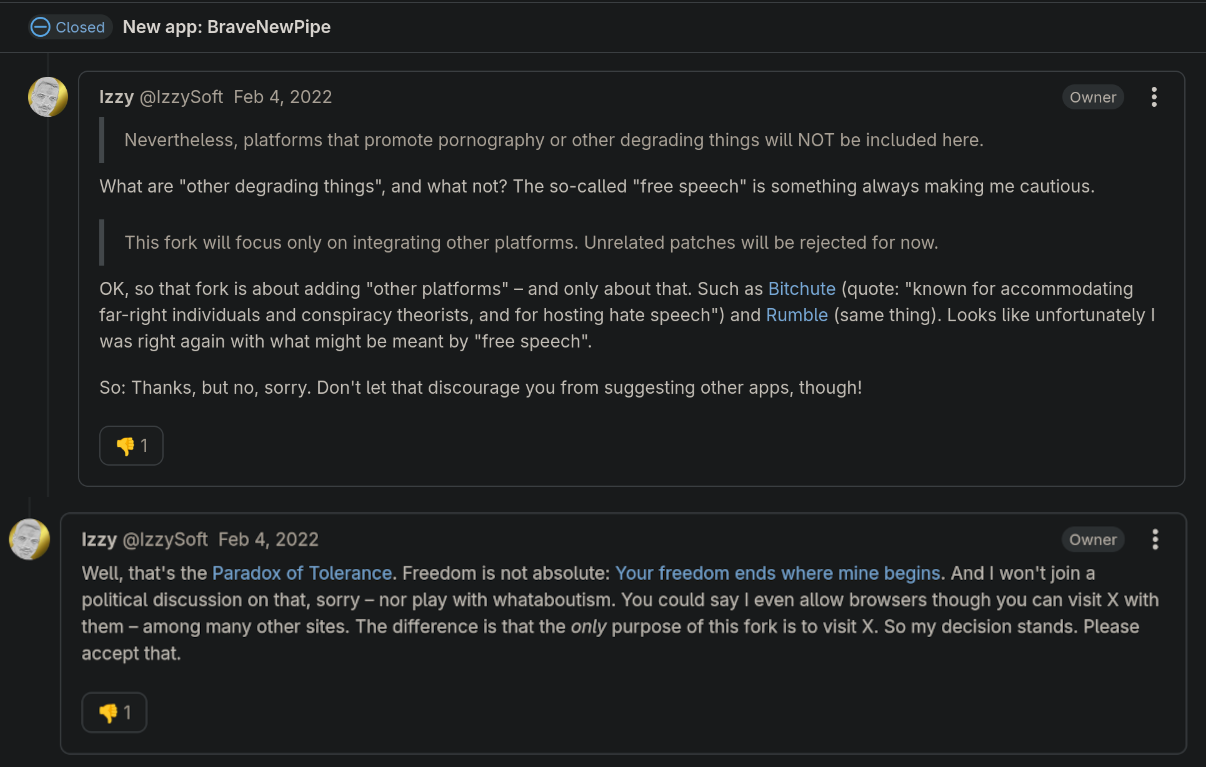The height and width of the screenshot is (767, 1206).
Task: Click author name Izzy in first comment
Action: click(117, 97)
